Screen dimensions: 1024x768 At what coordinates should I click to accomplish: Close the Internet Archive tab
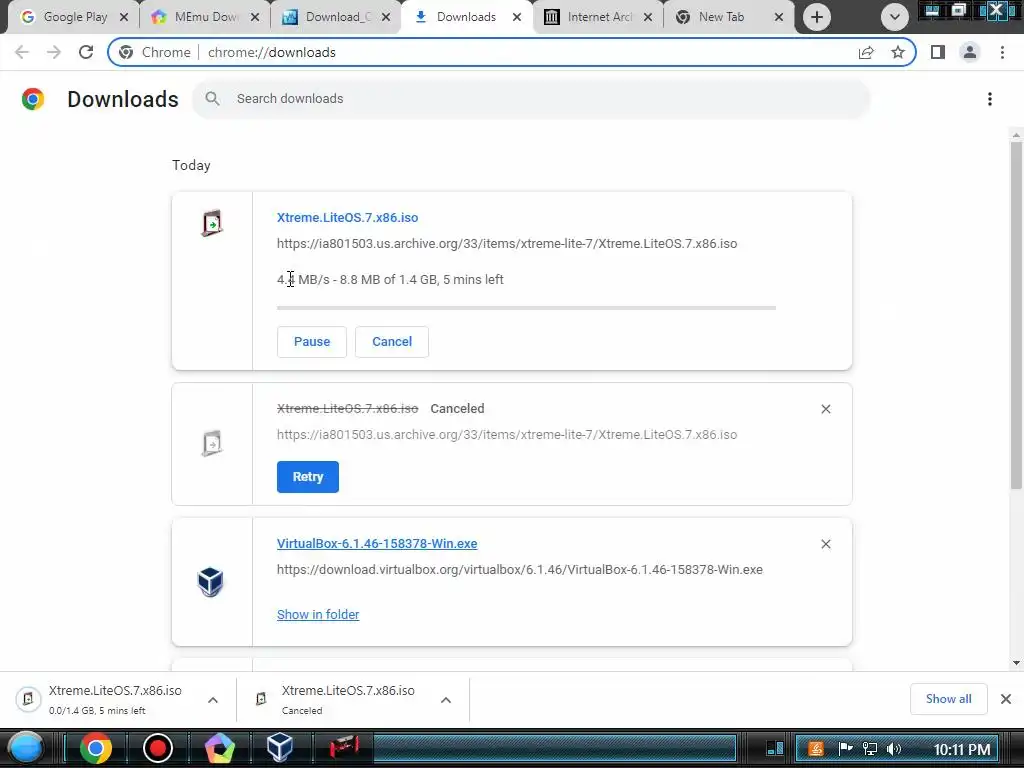point(648,17)
